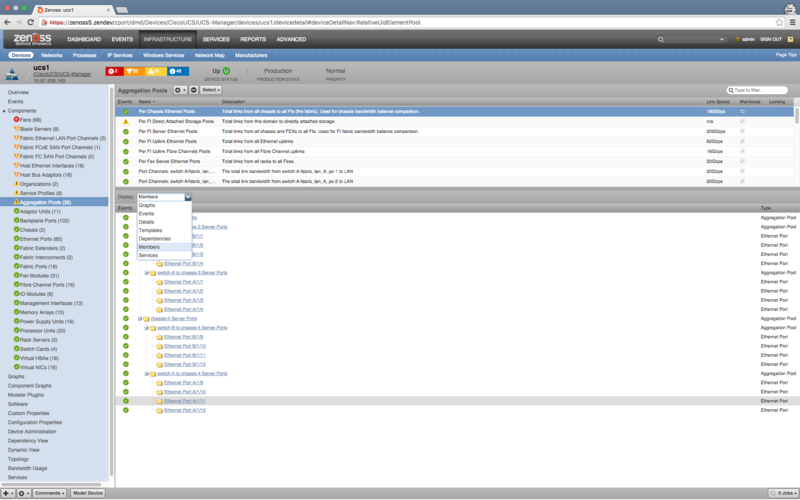Click the folder icon beside chassis-4 Server Ports
Screen dimensions: 800x500
(146, 318)
